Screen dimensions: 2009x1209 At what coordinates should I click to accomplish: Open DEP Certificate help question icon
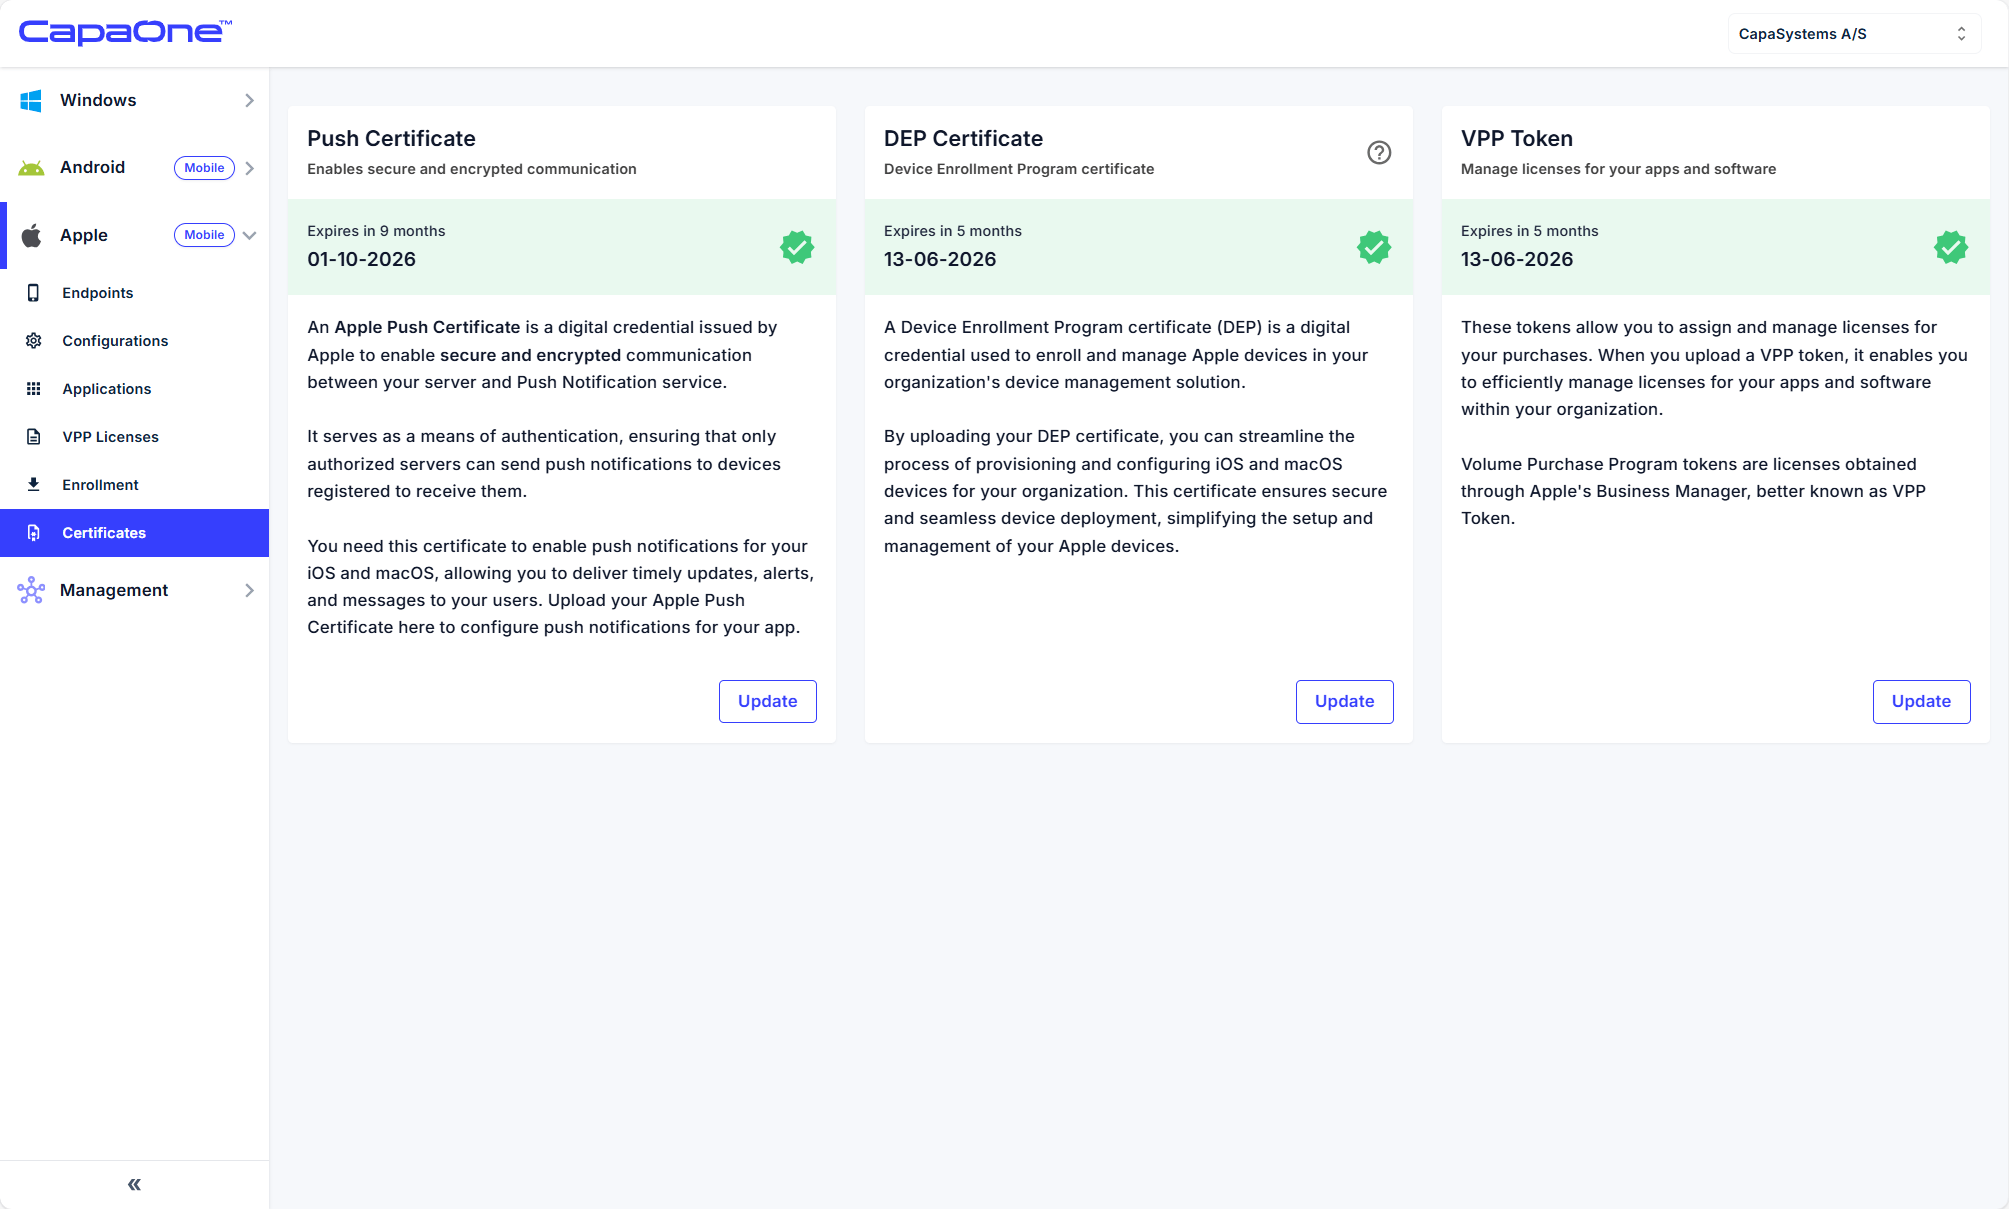pos(1379,152)
